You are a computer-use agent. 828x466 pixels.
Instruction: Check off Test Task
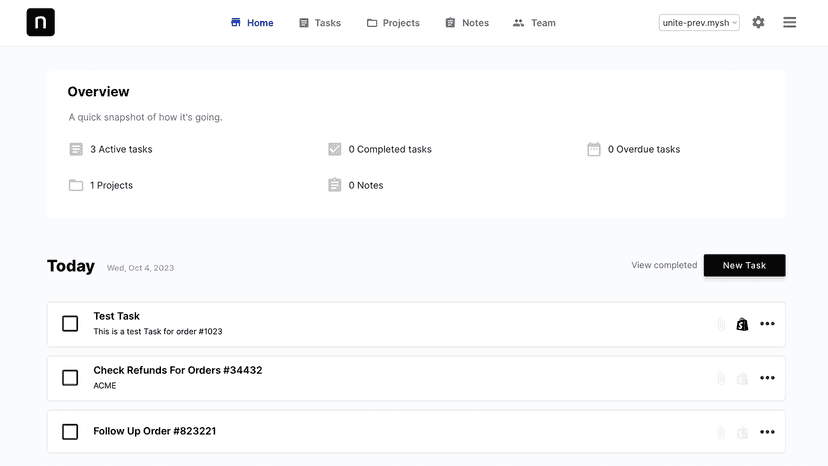pyautogui.click(x=70, y=323)
